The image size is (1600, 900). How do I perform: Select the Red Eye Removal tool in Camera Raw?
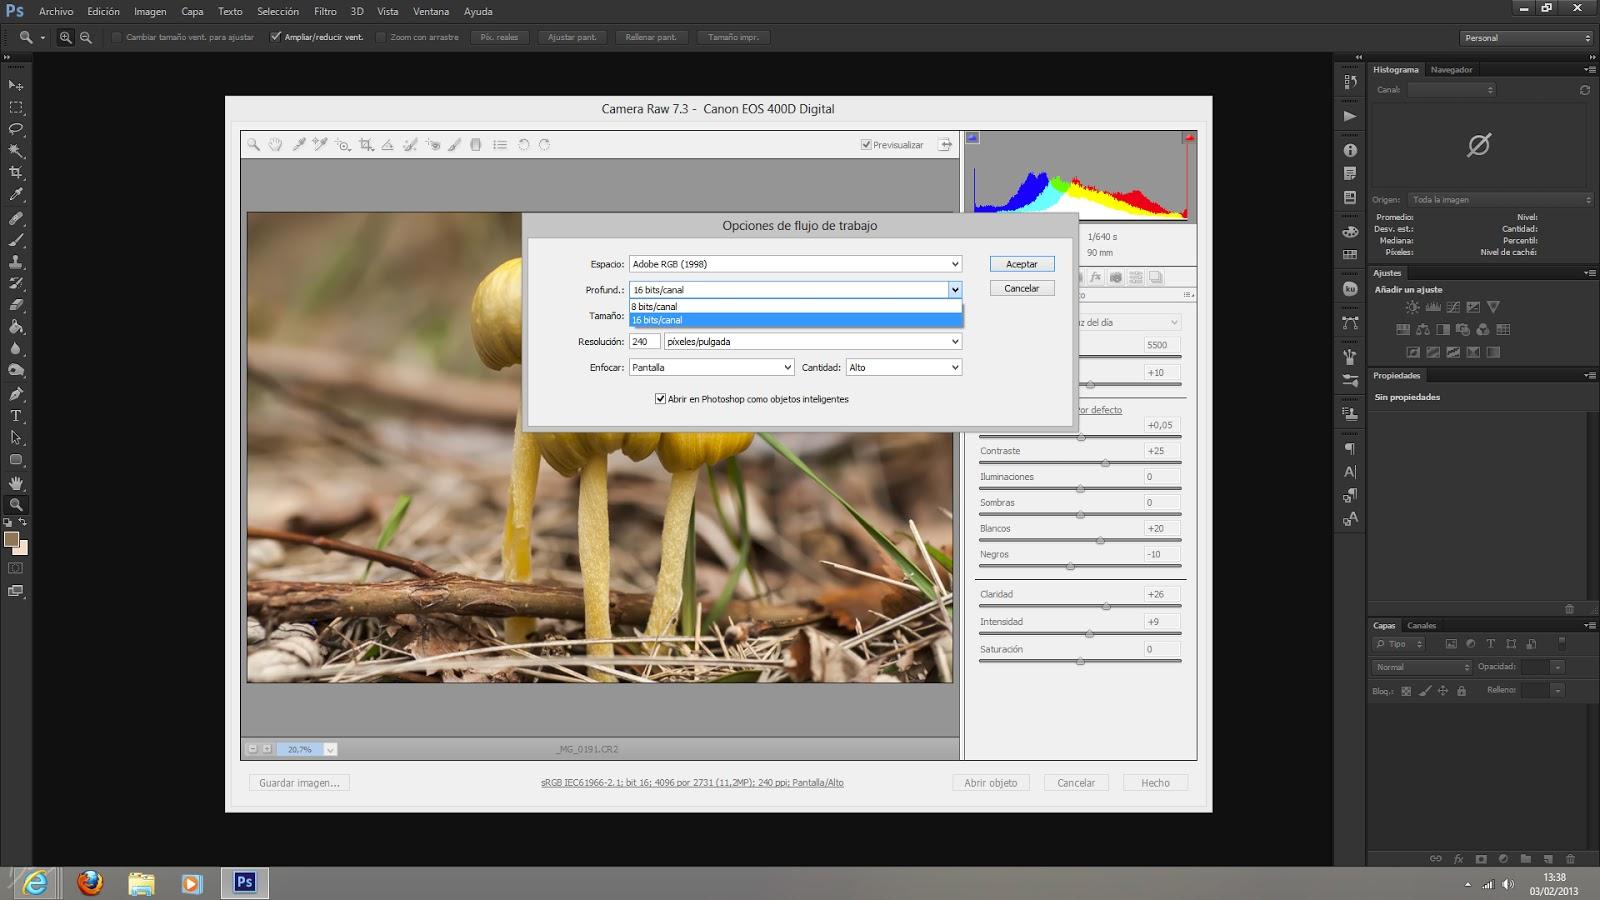[x=433, y=145]
